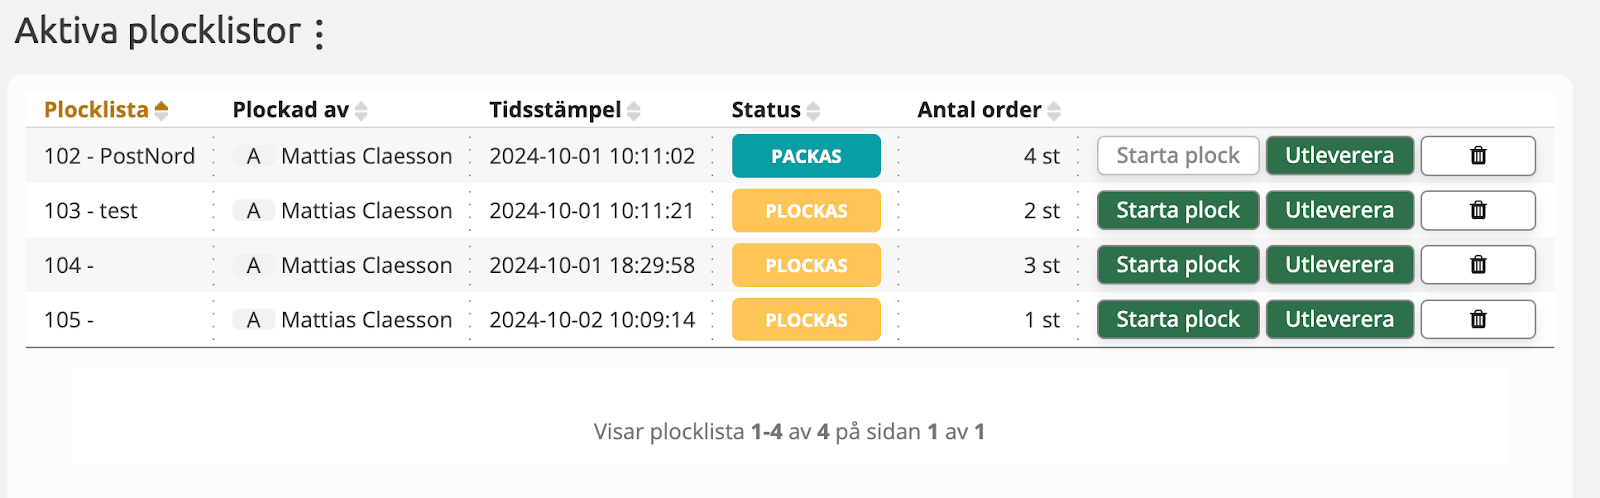The width and height of the screenshot is (1600, 498).
Task: Sort the table by Tidsstämpel
Action: (633, 110)
